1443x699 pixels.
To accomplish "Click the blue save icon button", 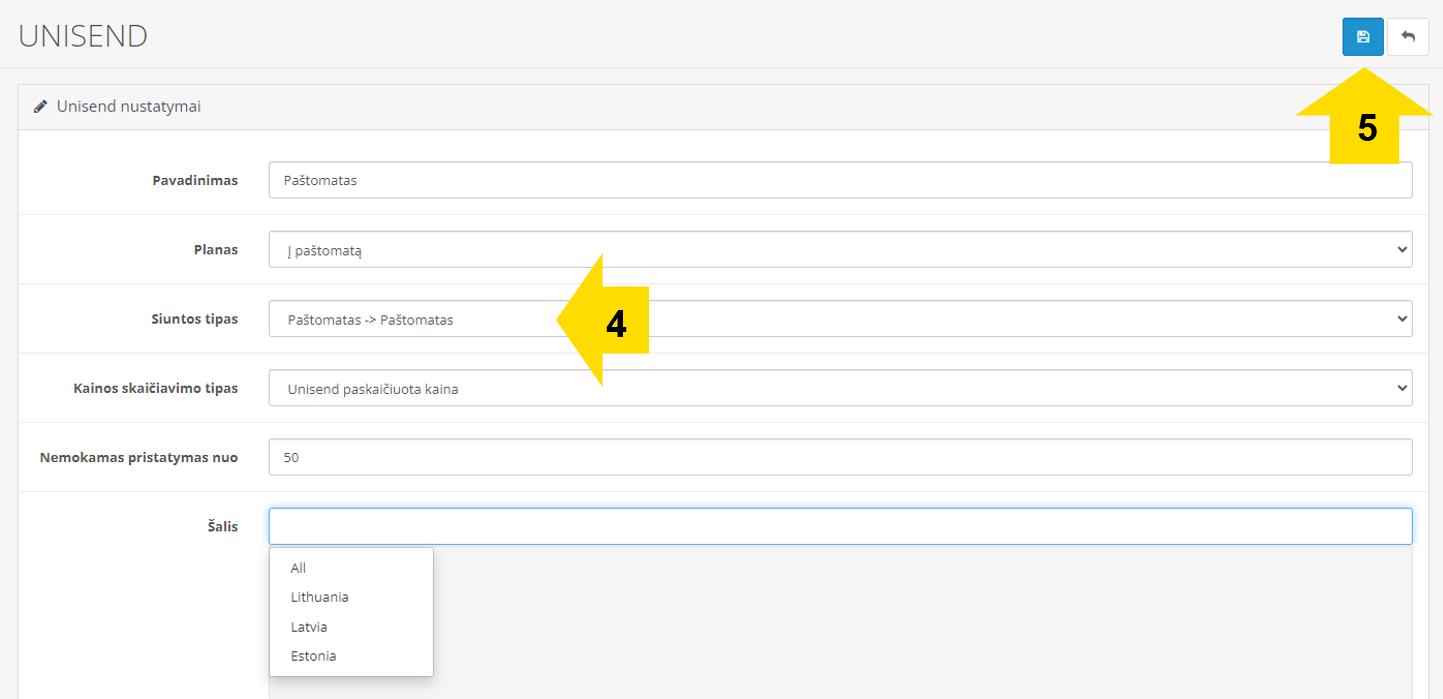I will 1363,37.
